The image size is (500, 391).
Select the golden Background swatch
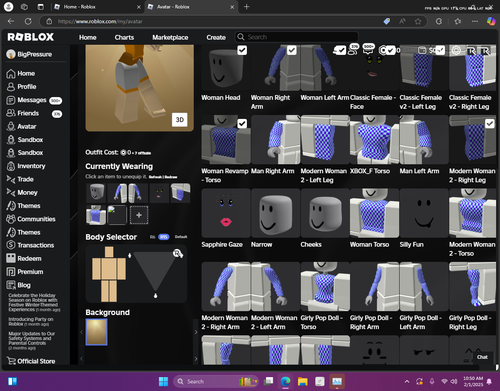click(x=97, y=332)
